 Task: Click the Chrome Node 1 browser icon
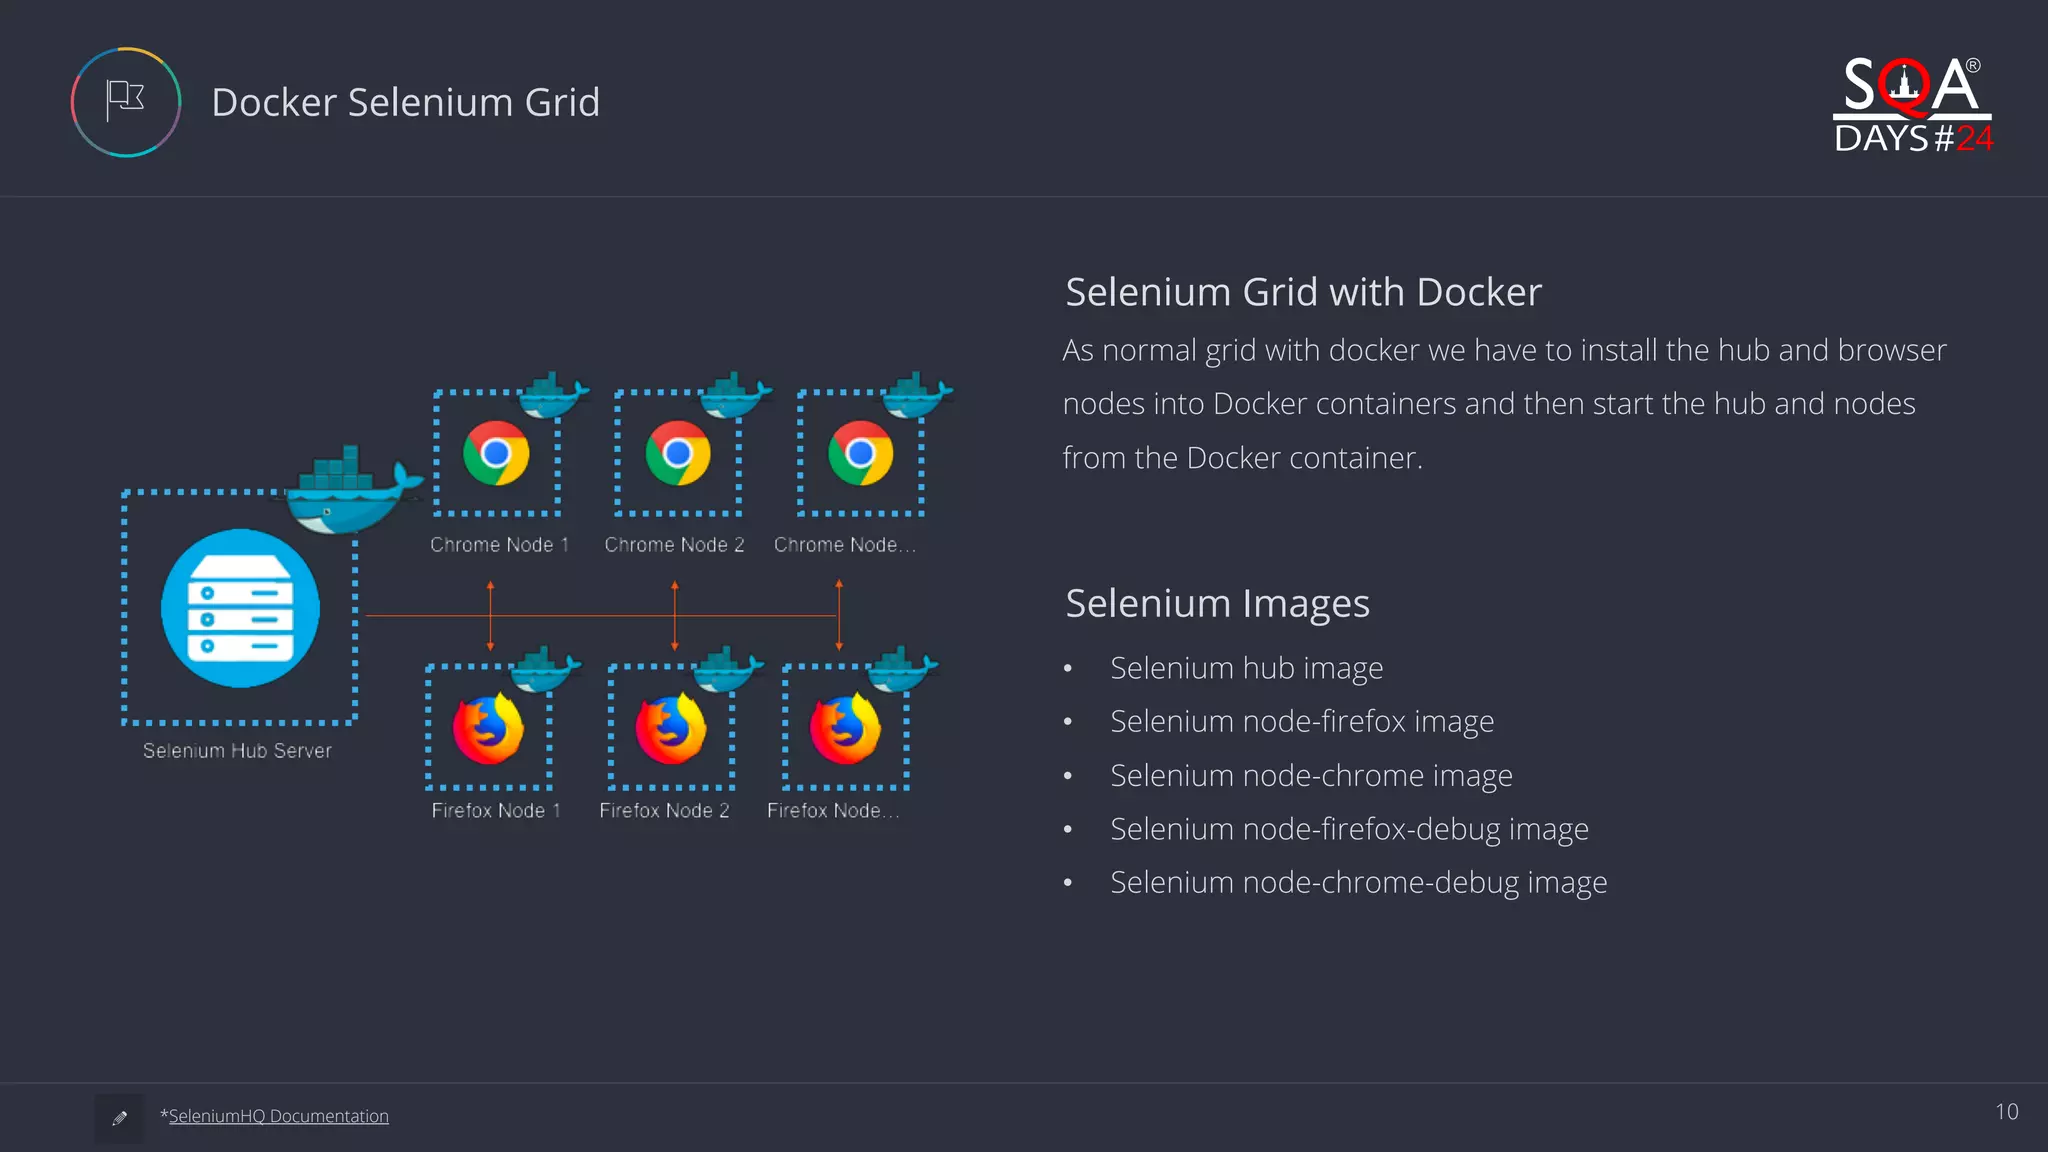coord(496,453)
